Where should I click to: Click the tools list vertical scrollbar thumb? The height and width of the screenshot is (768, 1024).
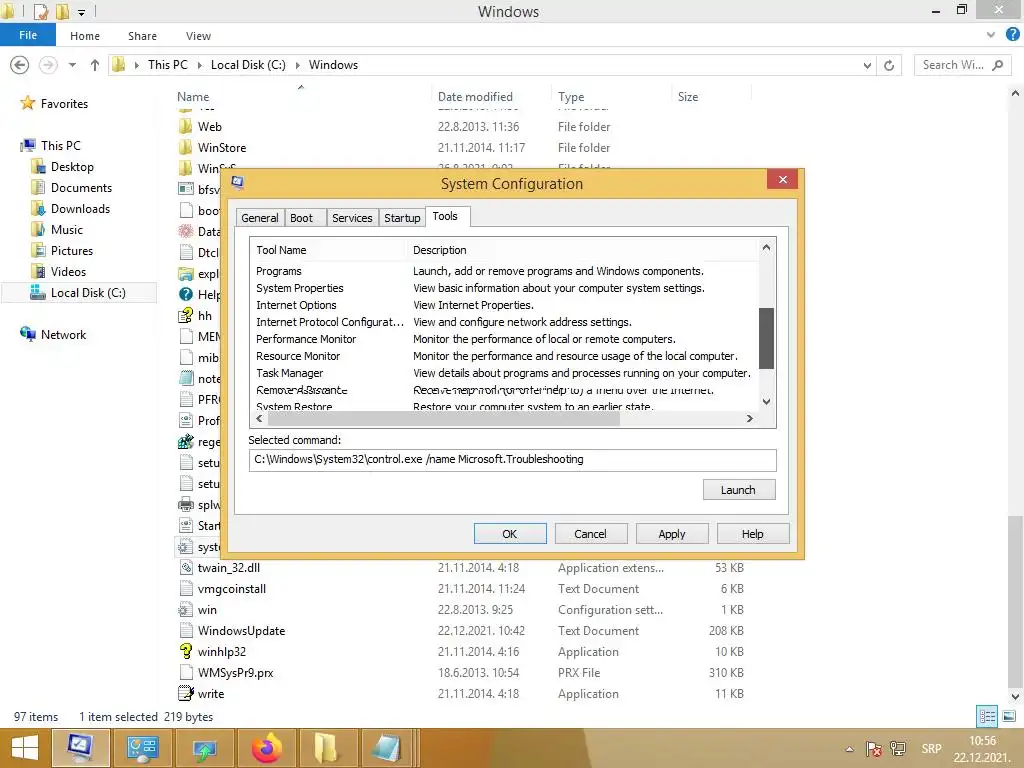tap(766, 338)
